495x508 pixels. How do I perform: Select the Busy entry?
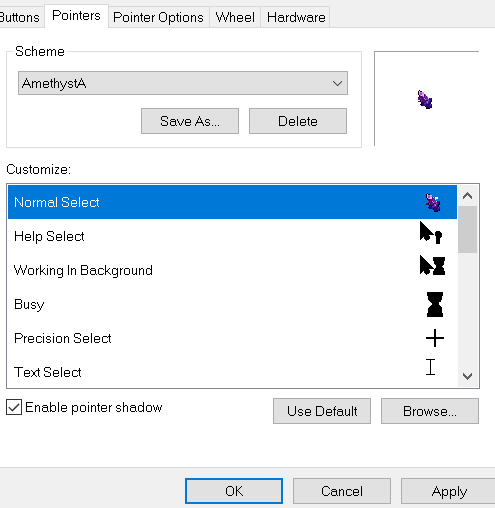(x=232, y=304)
